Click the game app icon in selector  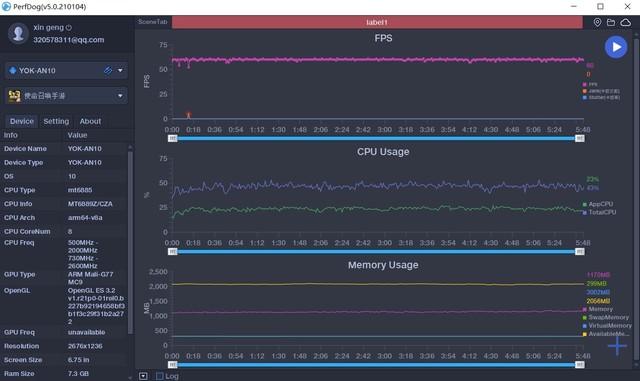pyautogui.click(x=15, y=96)
